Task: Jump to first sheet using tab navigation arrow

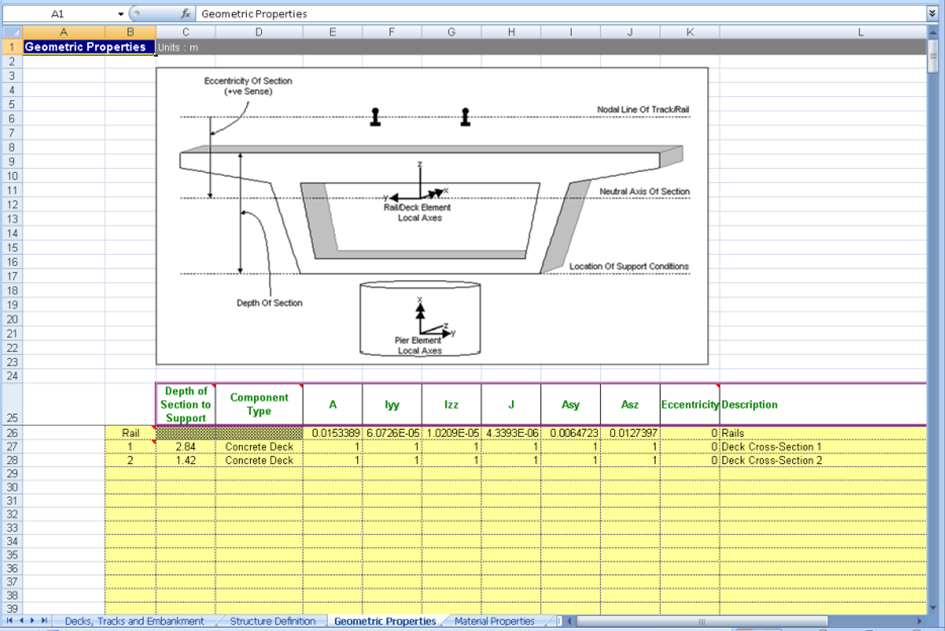Action: point(11,621)
